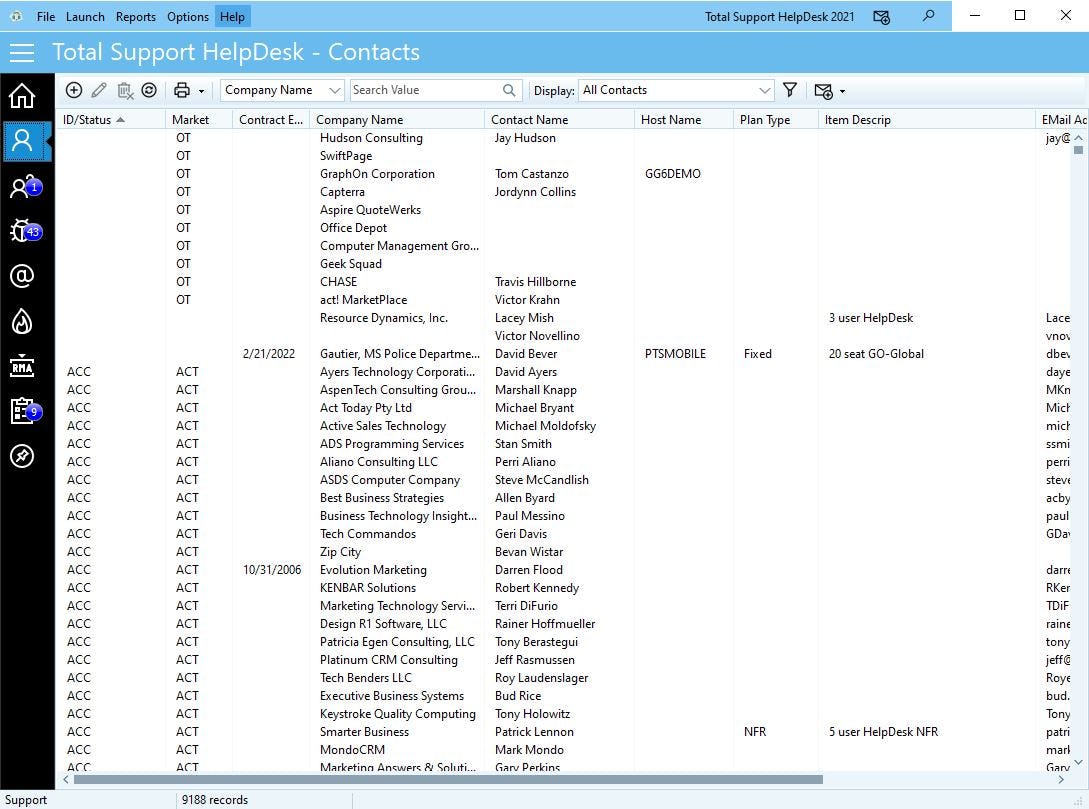Select the Contacts sidebar icon
1089x809 pixels.
point(27,141)
